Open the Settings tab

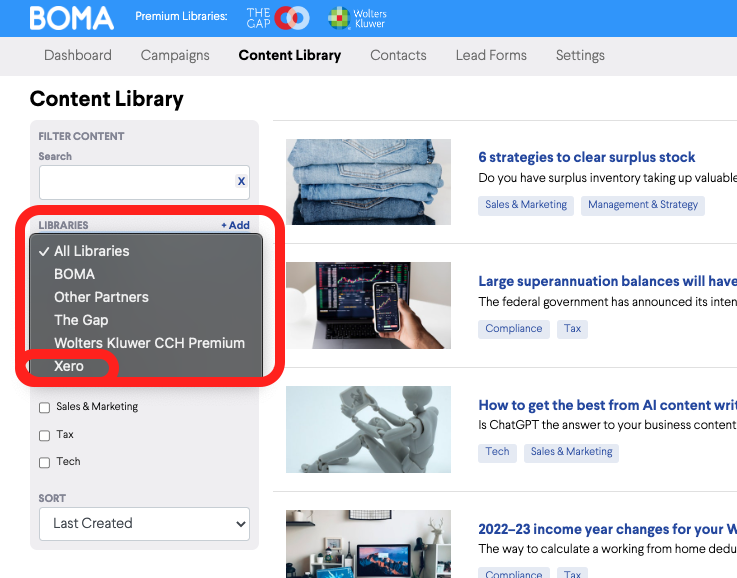pyautogui.click(x=580, y=55)
